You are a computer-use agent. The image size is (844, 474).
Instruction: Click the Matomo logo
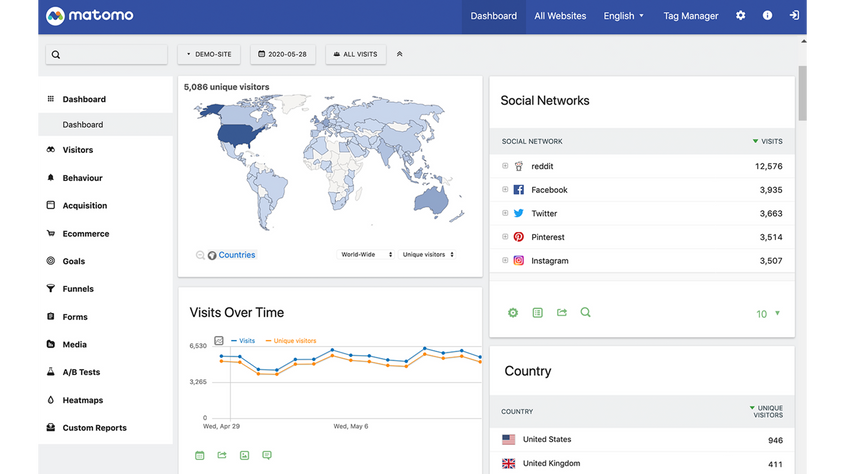(x=89, y=16)
